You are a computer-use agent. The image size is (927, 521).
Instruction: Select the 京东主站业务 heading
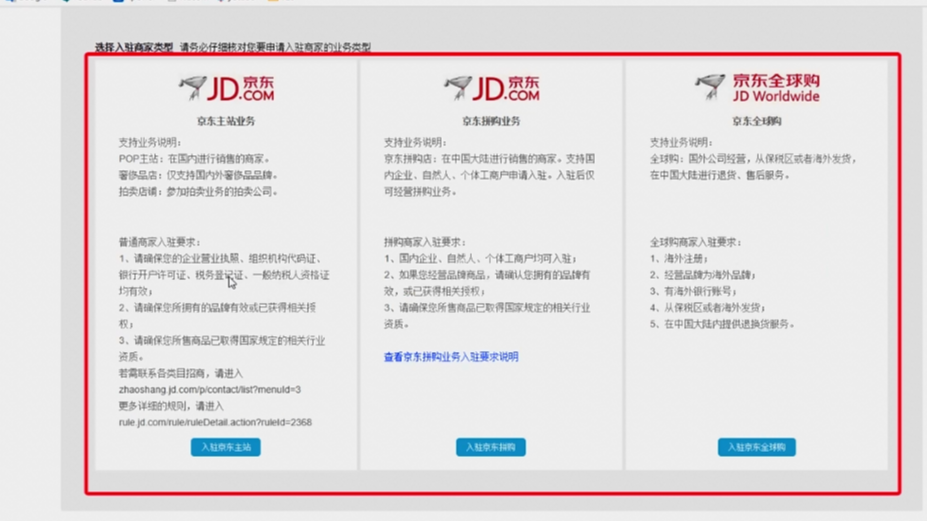point(226,121)
